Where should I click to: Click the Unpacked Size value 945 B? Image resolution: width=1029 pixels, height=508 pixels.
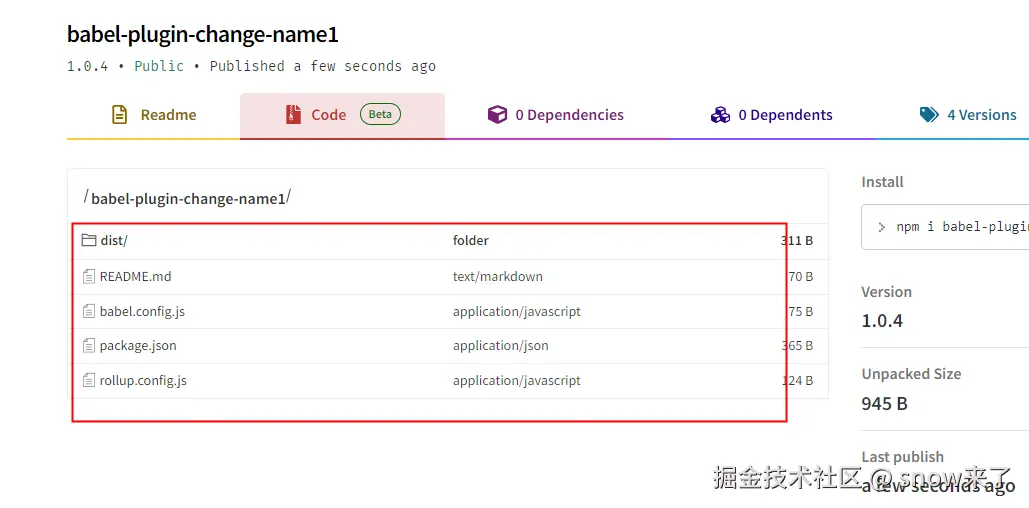click(884, 403)
